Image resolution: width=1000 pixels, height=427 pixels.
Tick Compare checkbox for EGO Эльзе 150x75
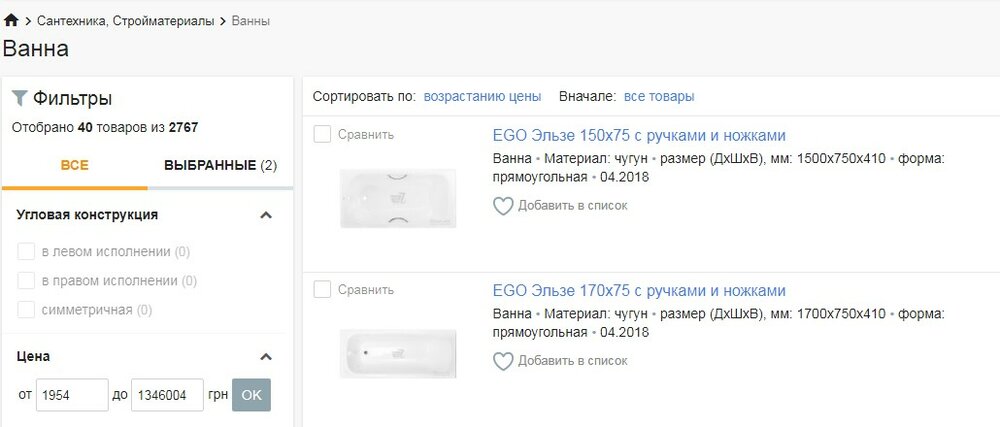[x=322, y=134]
